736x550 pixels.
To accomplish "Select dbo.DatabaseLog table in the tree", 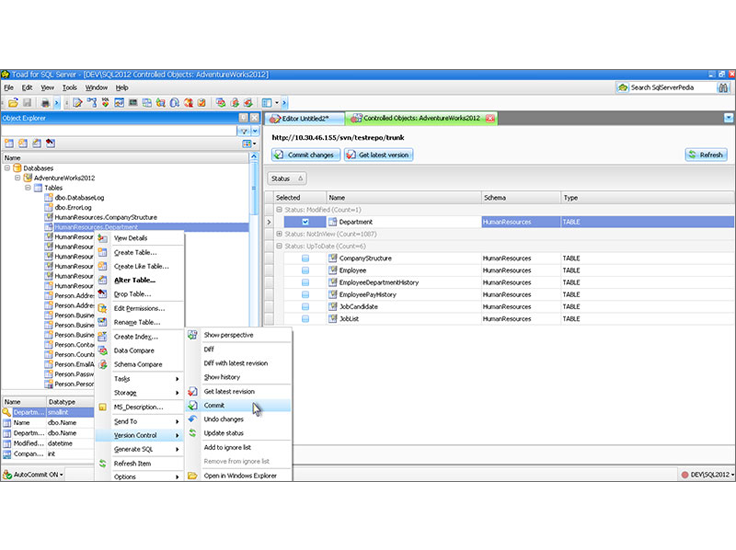I will (x=79, y=198).
